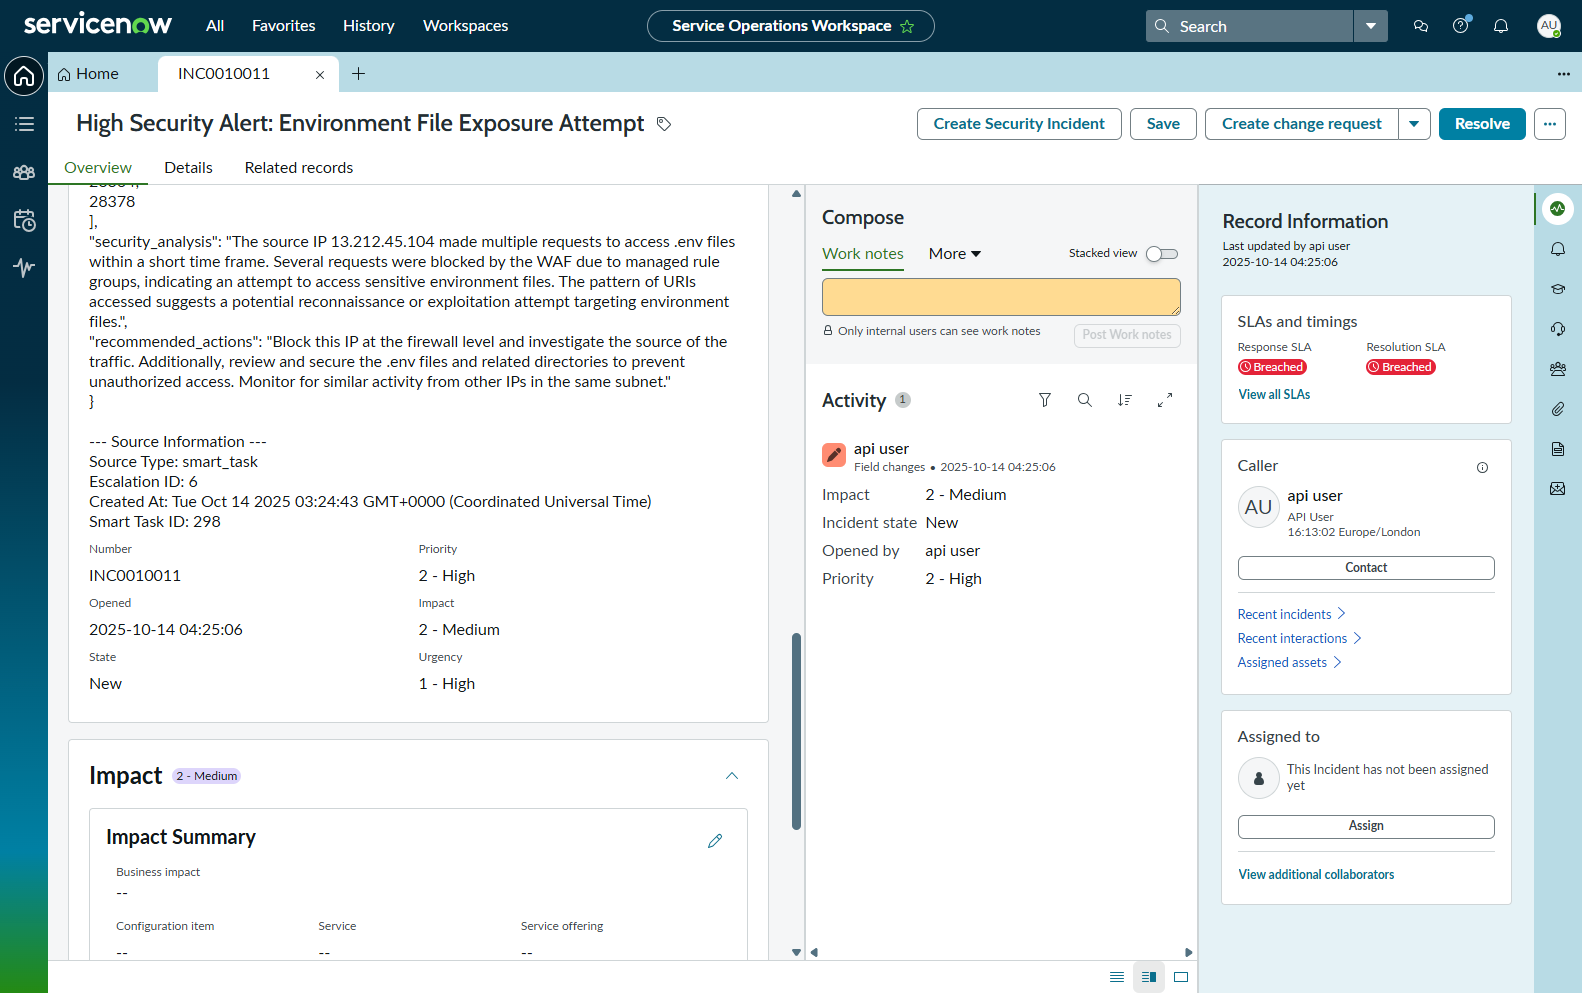The image size is (1582, 993).
Task: Click the tag icon beside the incident title
Action: 664,124
